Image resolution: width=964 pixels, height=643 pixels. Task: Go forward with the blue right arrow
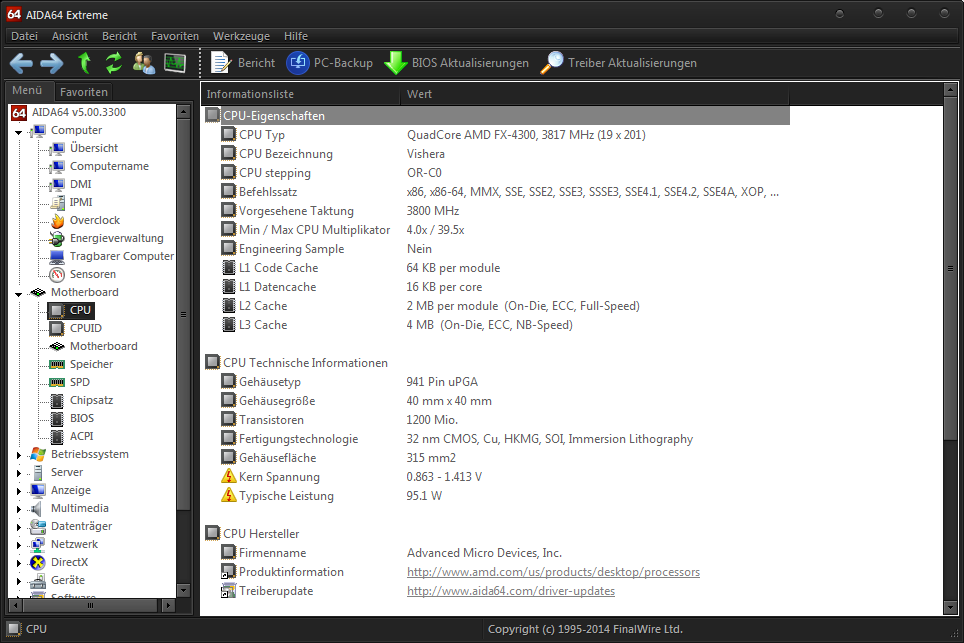[x=52, y=63]
